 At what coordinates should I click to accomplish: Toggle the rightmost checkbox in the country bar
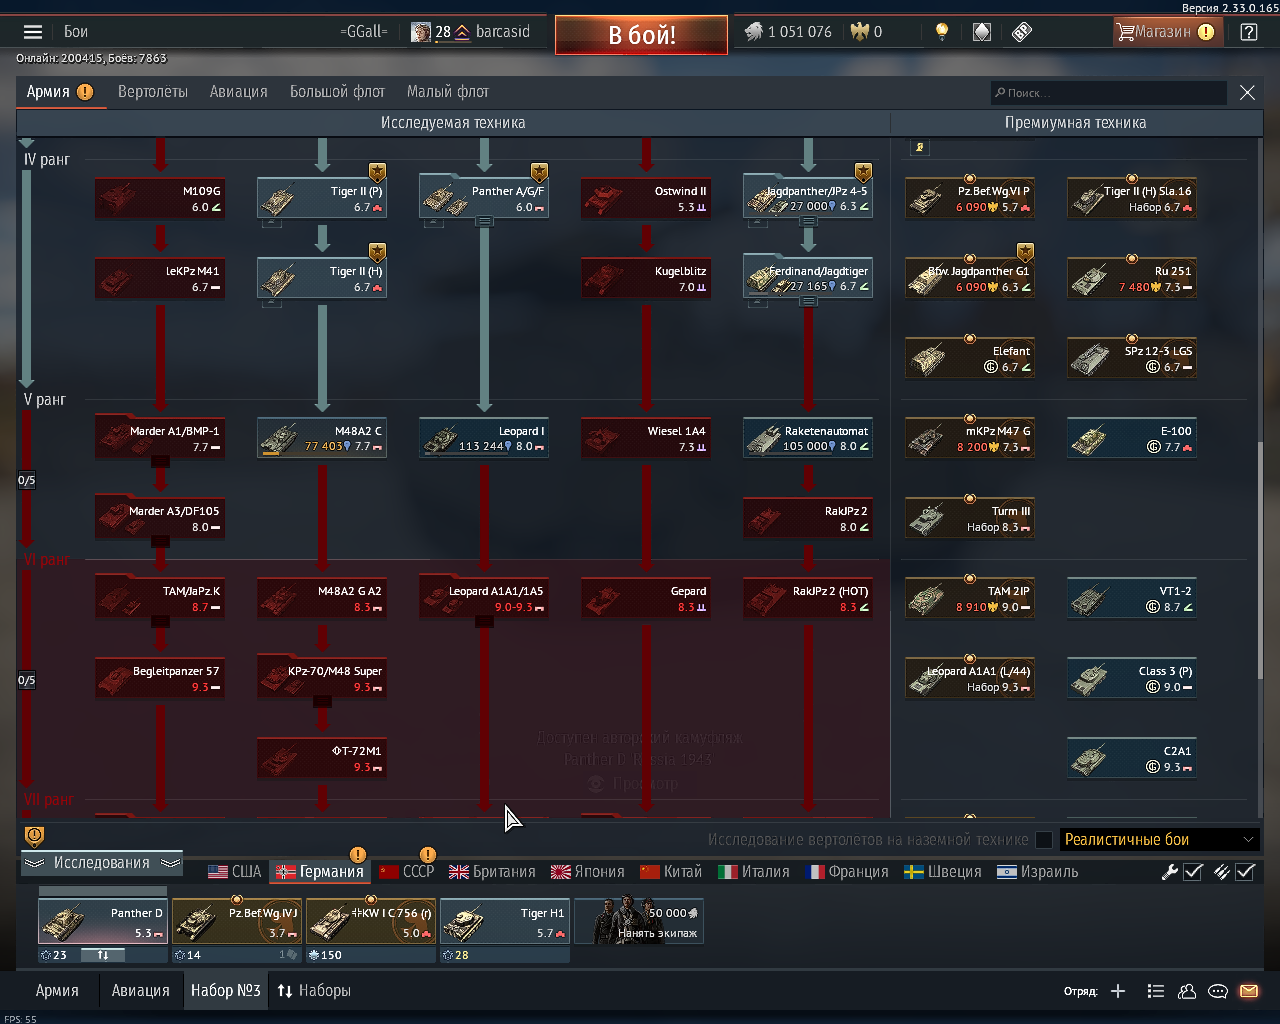(1245, 872)
